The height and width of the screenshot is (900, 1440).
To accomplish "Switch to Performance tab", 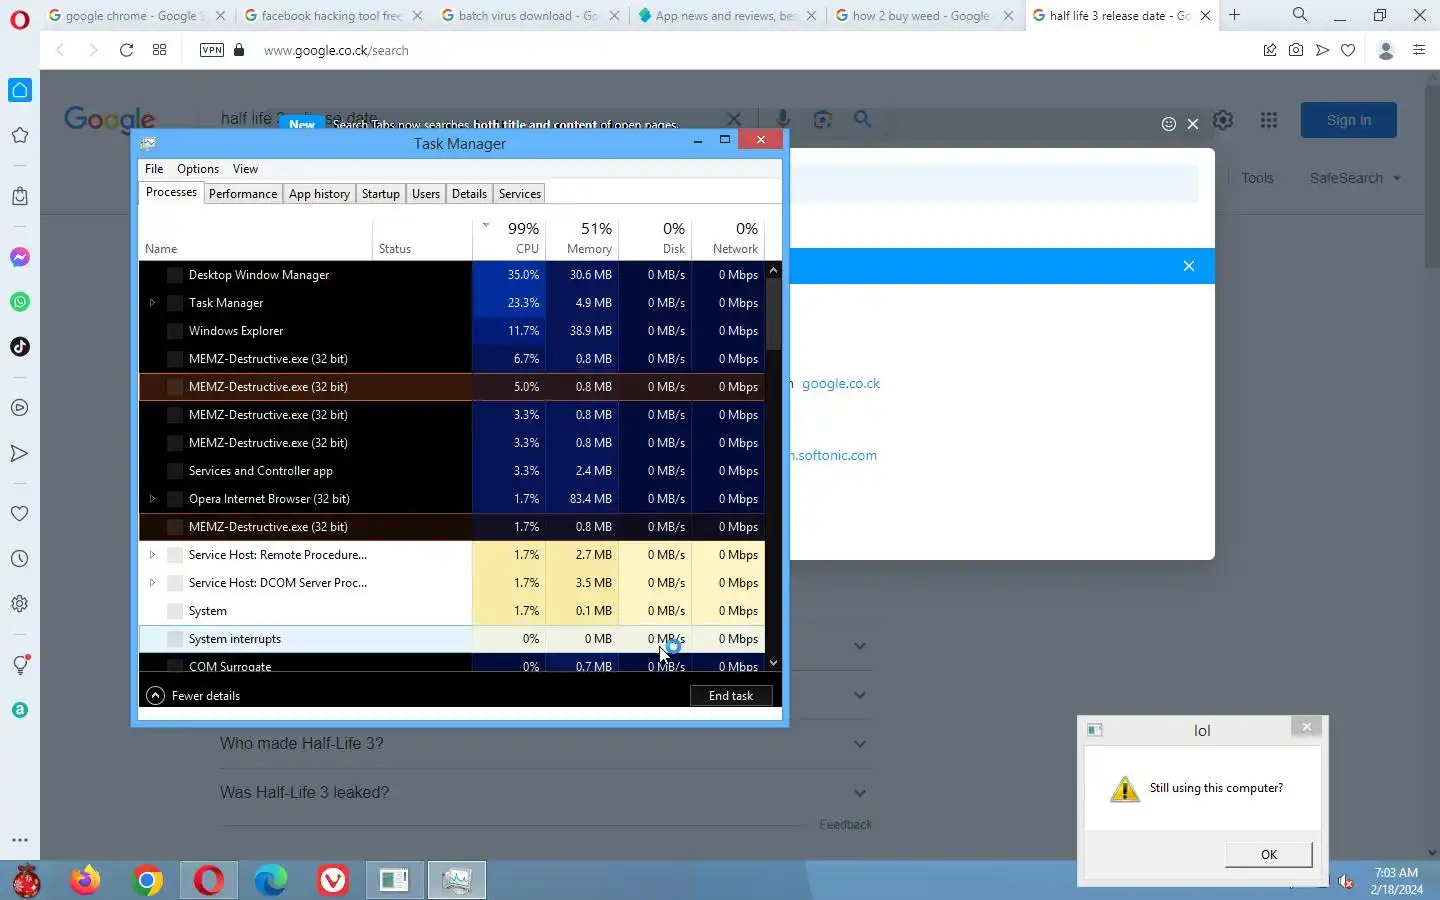I will [x=243, y=194].
